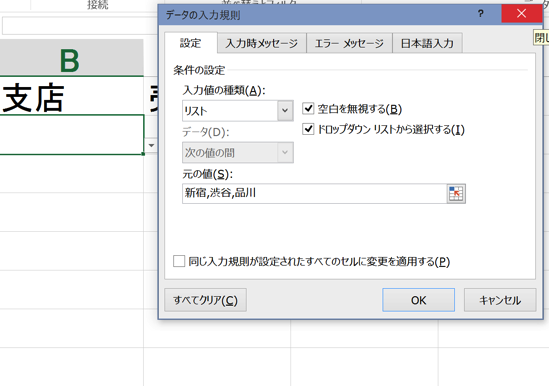Select the 支店 cell in the spreadsheet
Viewport: 549px width, 386px height.
[71, 95]
